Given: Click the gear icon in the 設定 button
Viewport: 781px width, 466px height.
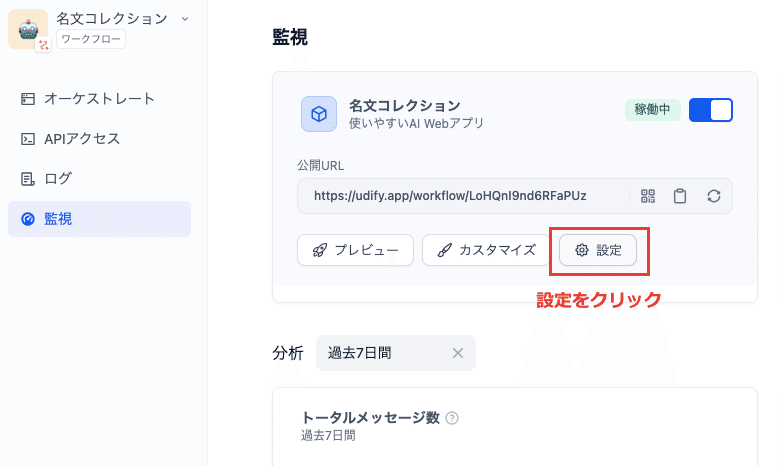Looking at the screenshot, I should click(x=582, y=250).
